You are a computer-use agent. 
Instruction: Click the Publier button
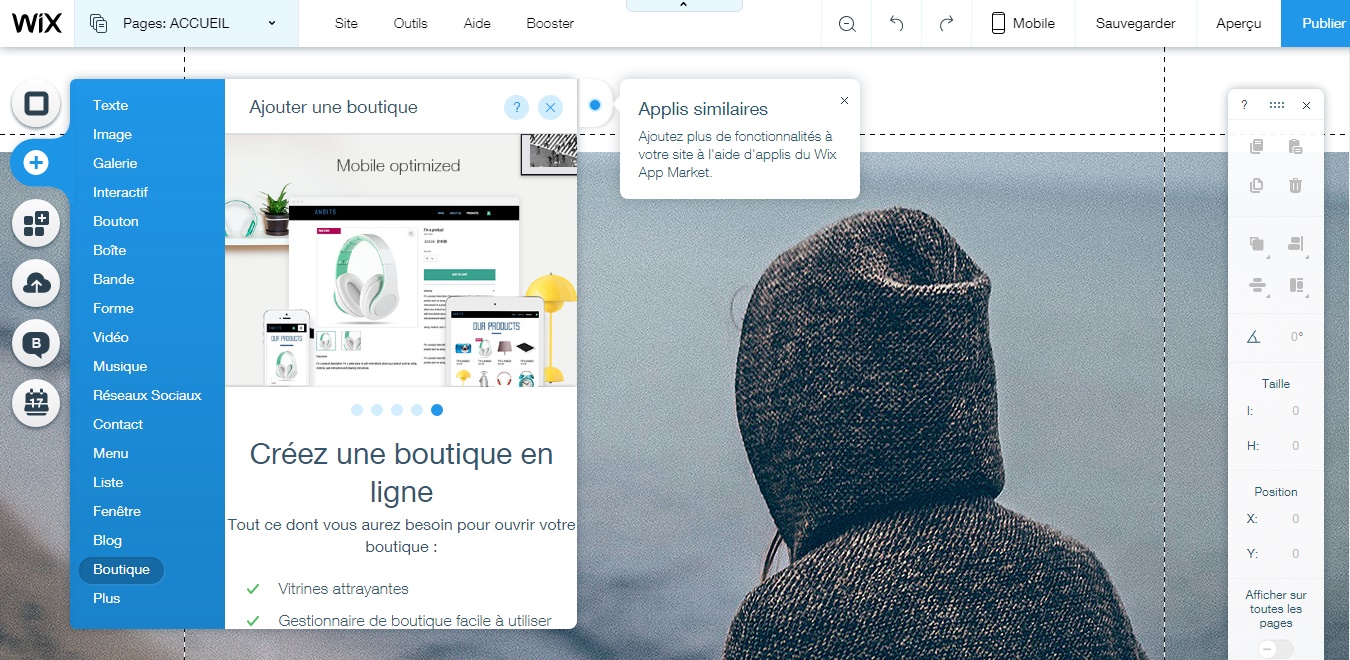pyautogui.click(x=1322, y=23)
